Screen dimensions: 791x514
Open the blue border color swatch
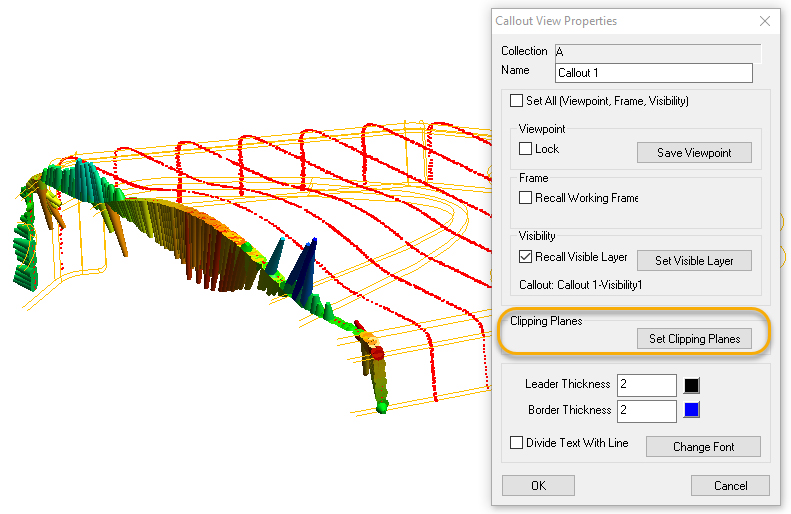point(692,410)
